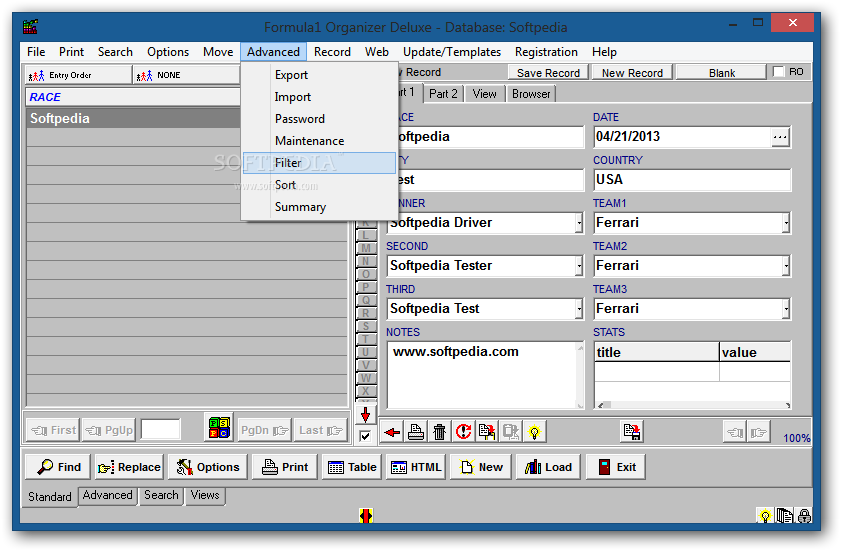
Task: Switch to Advanced toolbar tab at bottom
Action: coord(107,495)
